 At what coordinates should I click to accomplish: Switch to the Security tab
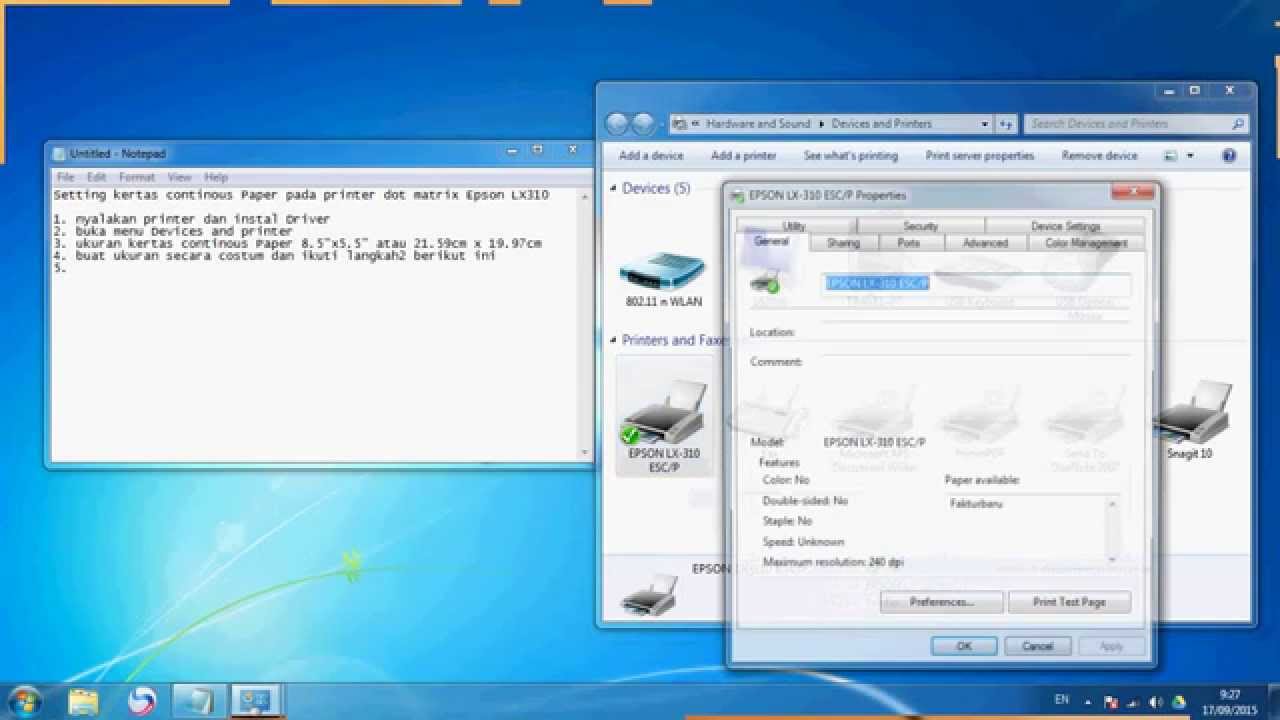click(920, 226)
